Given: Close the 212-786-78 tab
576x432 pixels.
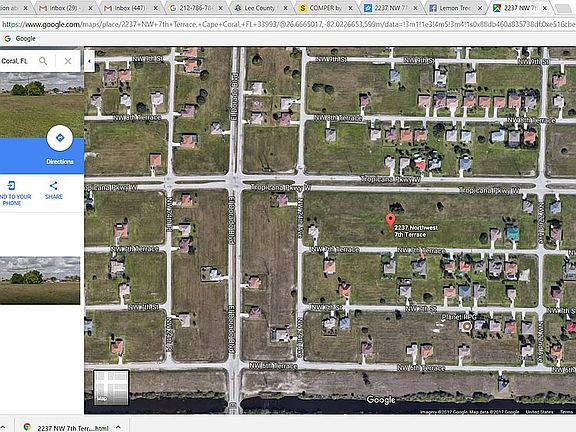Looking at the screenshot, I should pyautogui.click(x=220, y=8).
